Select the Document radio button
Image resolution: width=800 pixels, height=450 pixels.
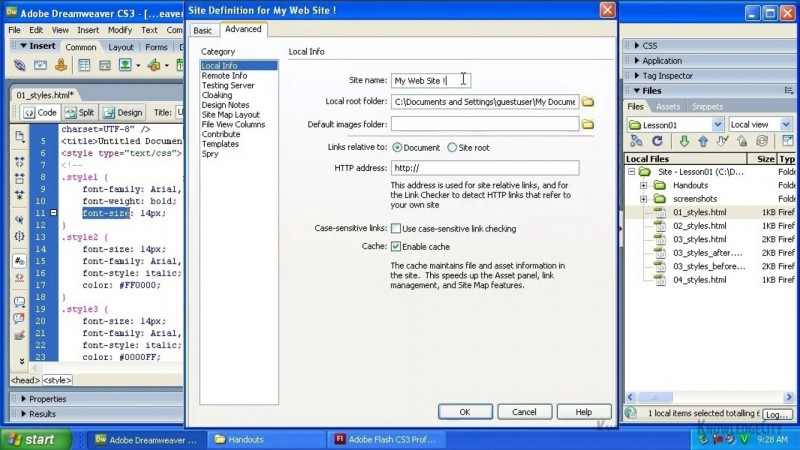[x=397, y=147]
